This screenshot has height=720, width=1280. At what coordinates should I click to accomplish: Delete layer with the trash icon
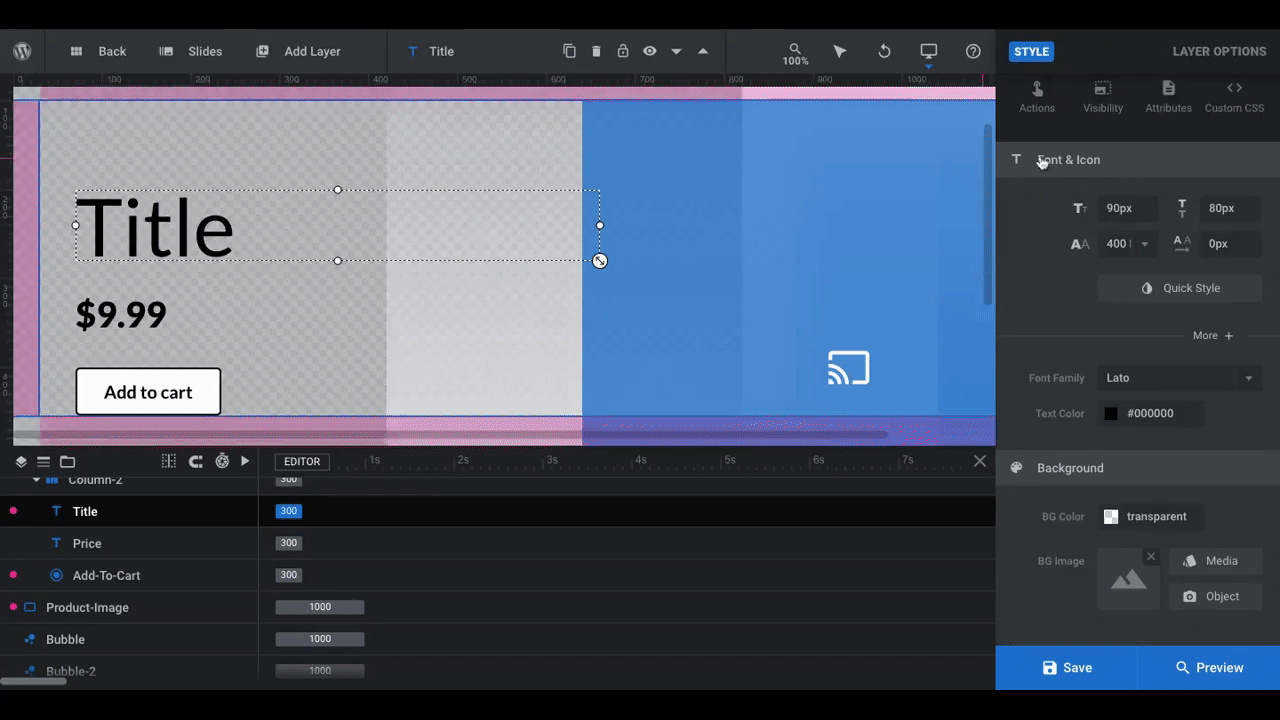click(x=596, y=51)
